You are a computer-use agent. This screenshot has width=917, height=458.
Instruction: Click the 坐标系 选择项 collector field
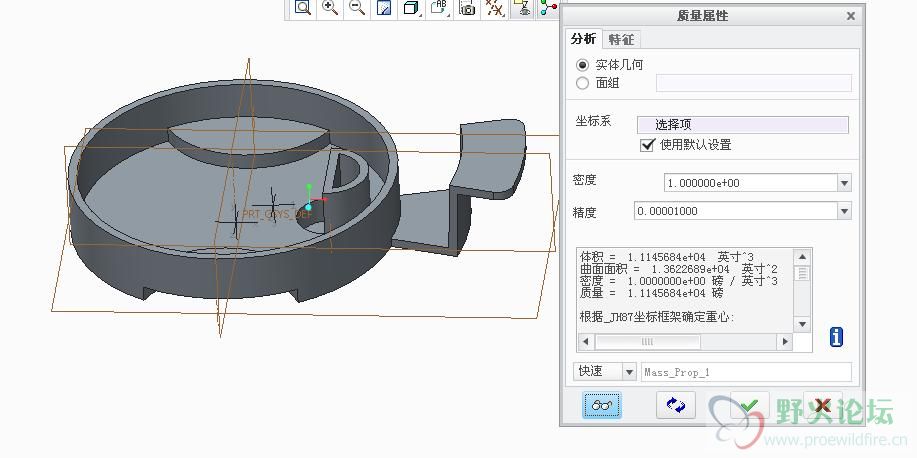(743, 125)
